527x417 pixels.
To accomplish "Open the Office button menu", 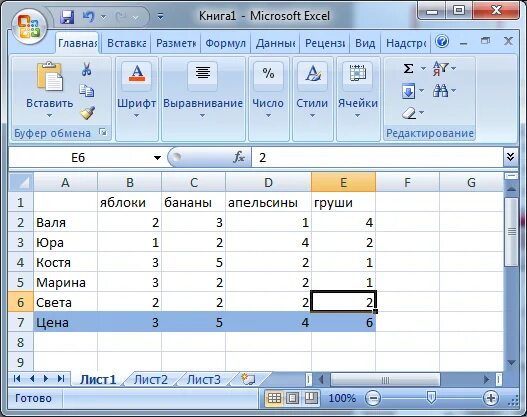I will coord(29,26).
